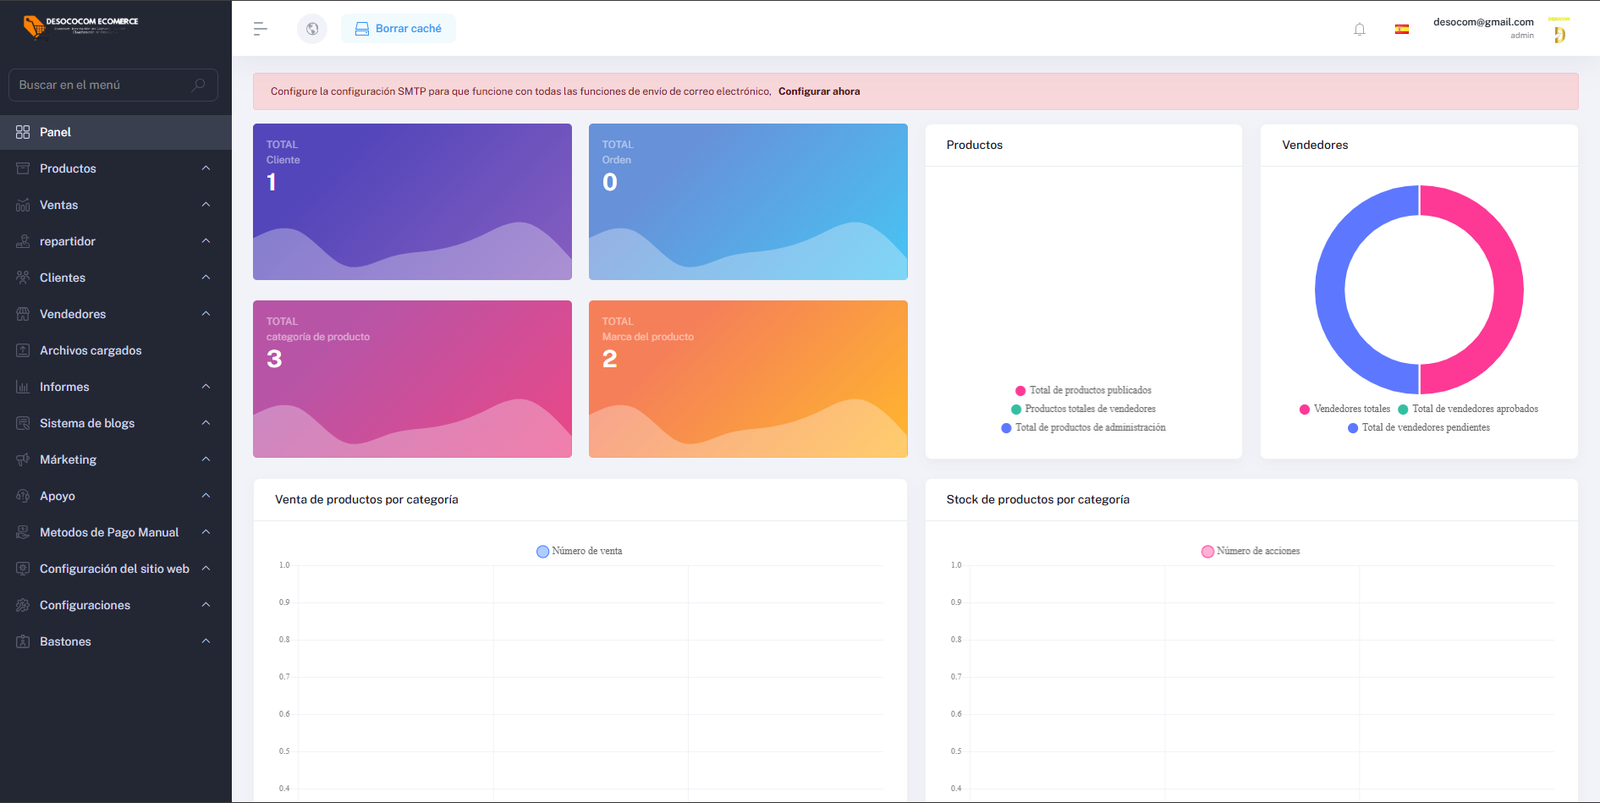Expand the Ventas submenu arrow
Image resolution: width=1600 pixels, height=803 pixels.
[x=206, y=205]
